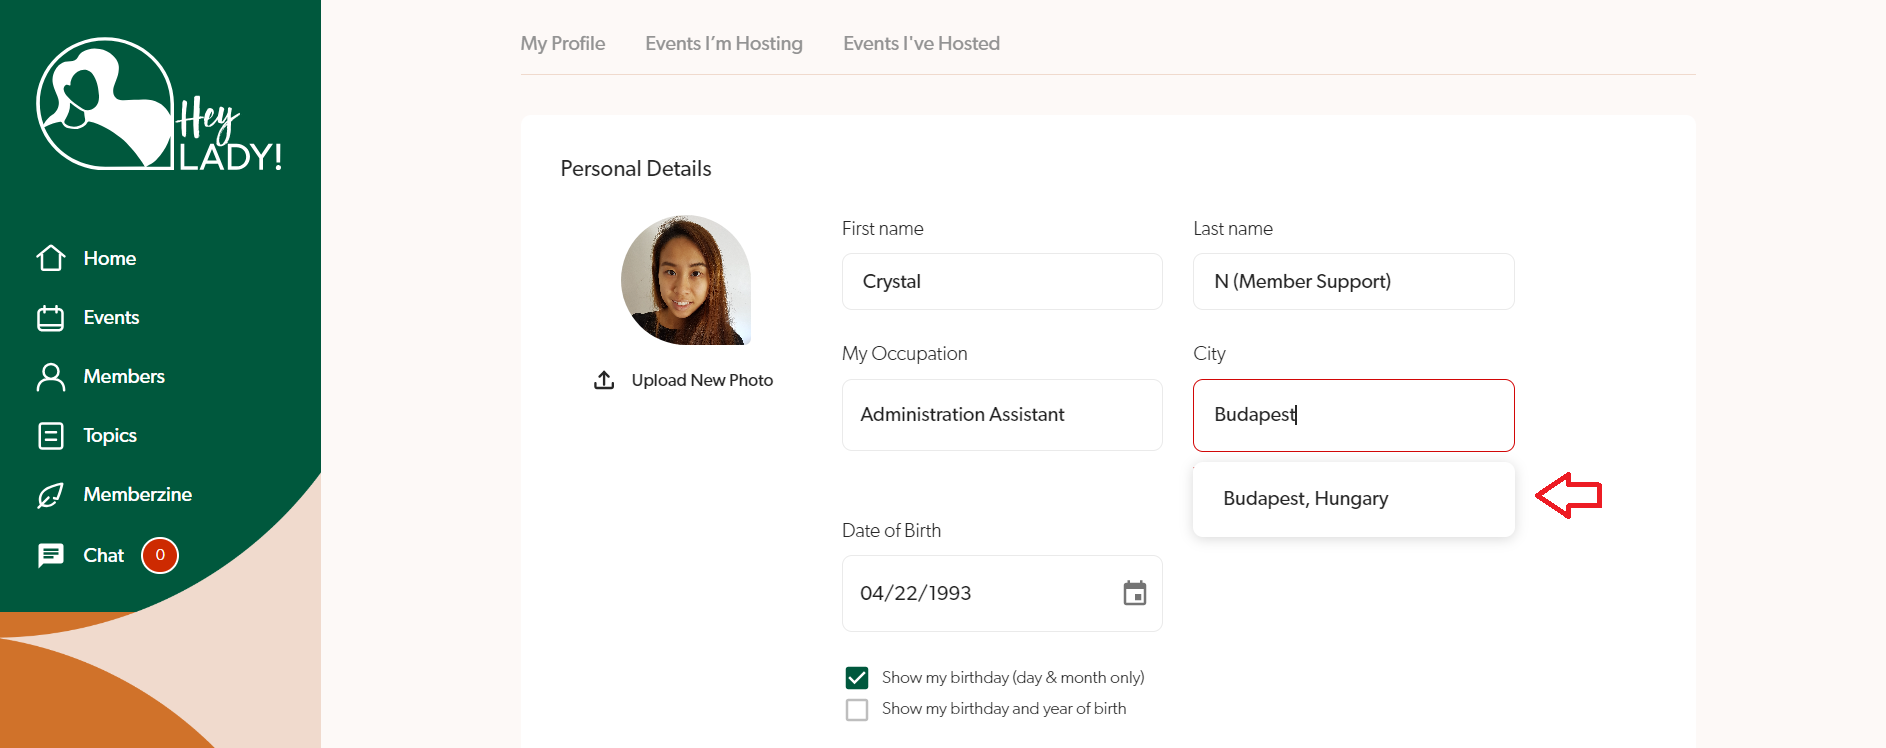Screen dimensions: 1886x748
Task: Click the Memberzine leaf icon
Action: [x=51, y=495]
